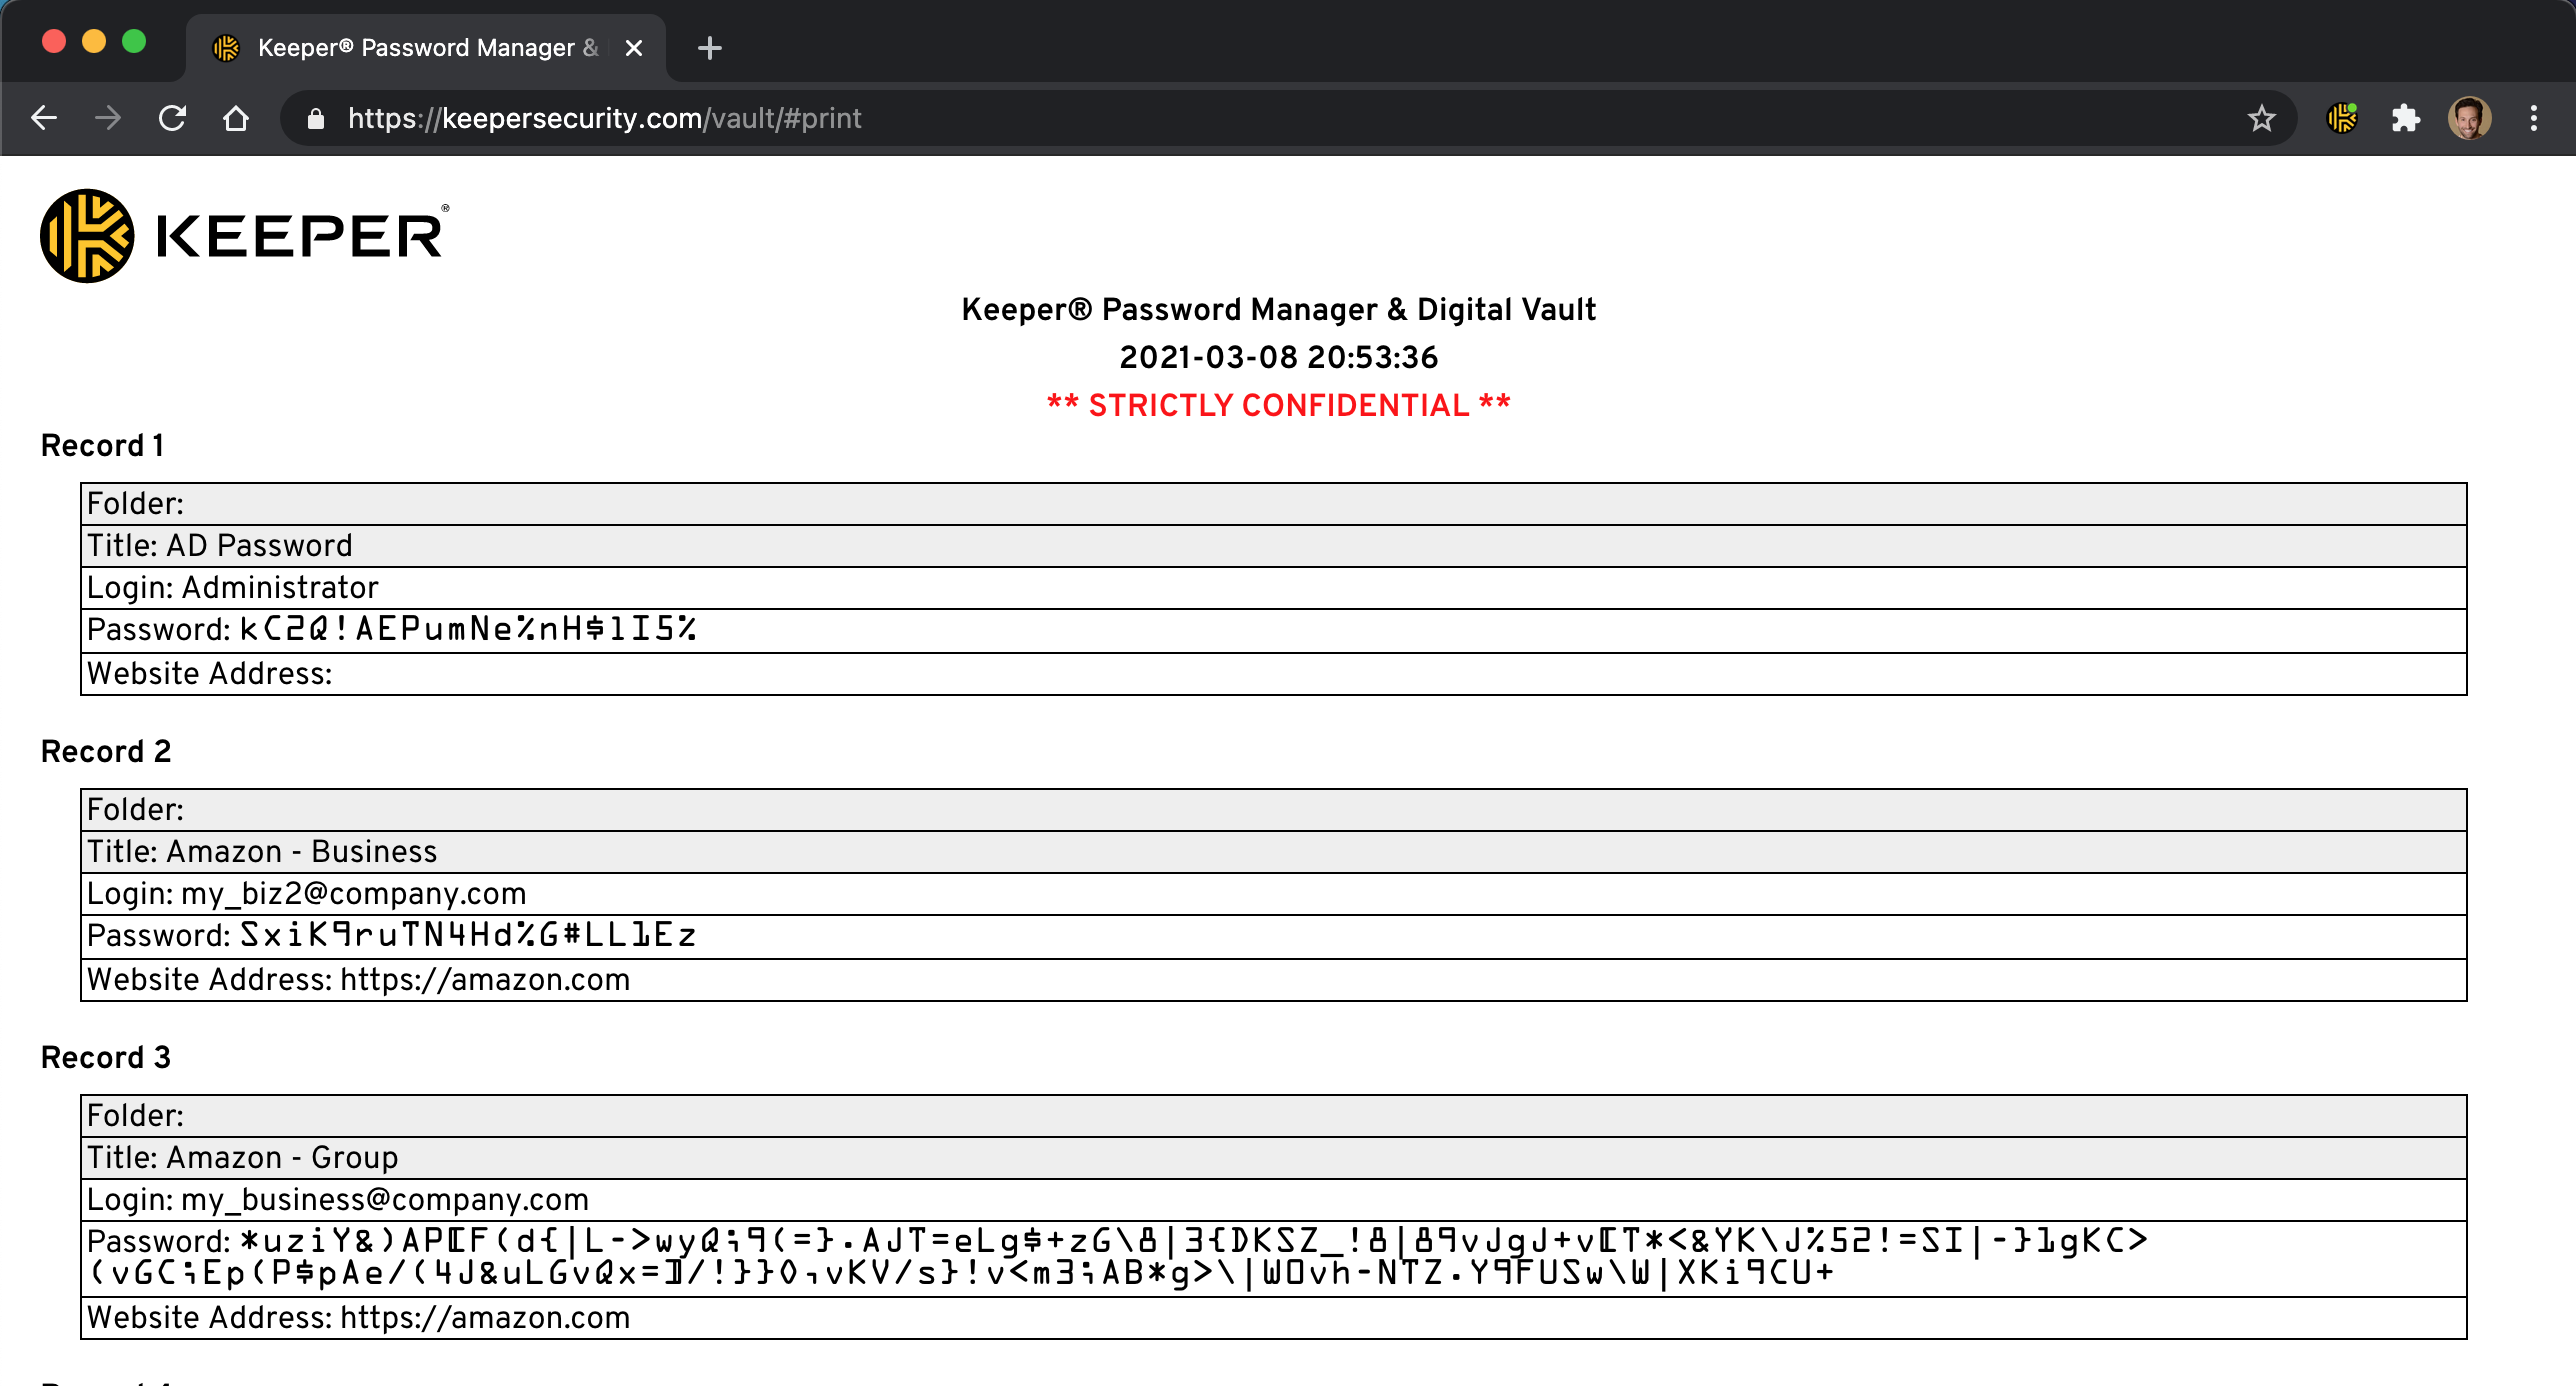Screen dimensions: 2576x1386
Task: Open the extensions puzzle piece menu
Action: (2406, 118)
